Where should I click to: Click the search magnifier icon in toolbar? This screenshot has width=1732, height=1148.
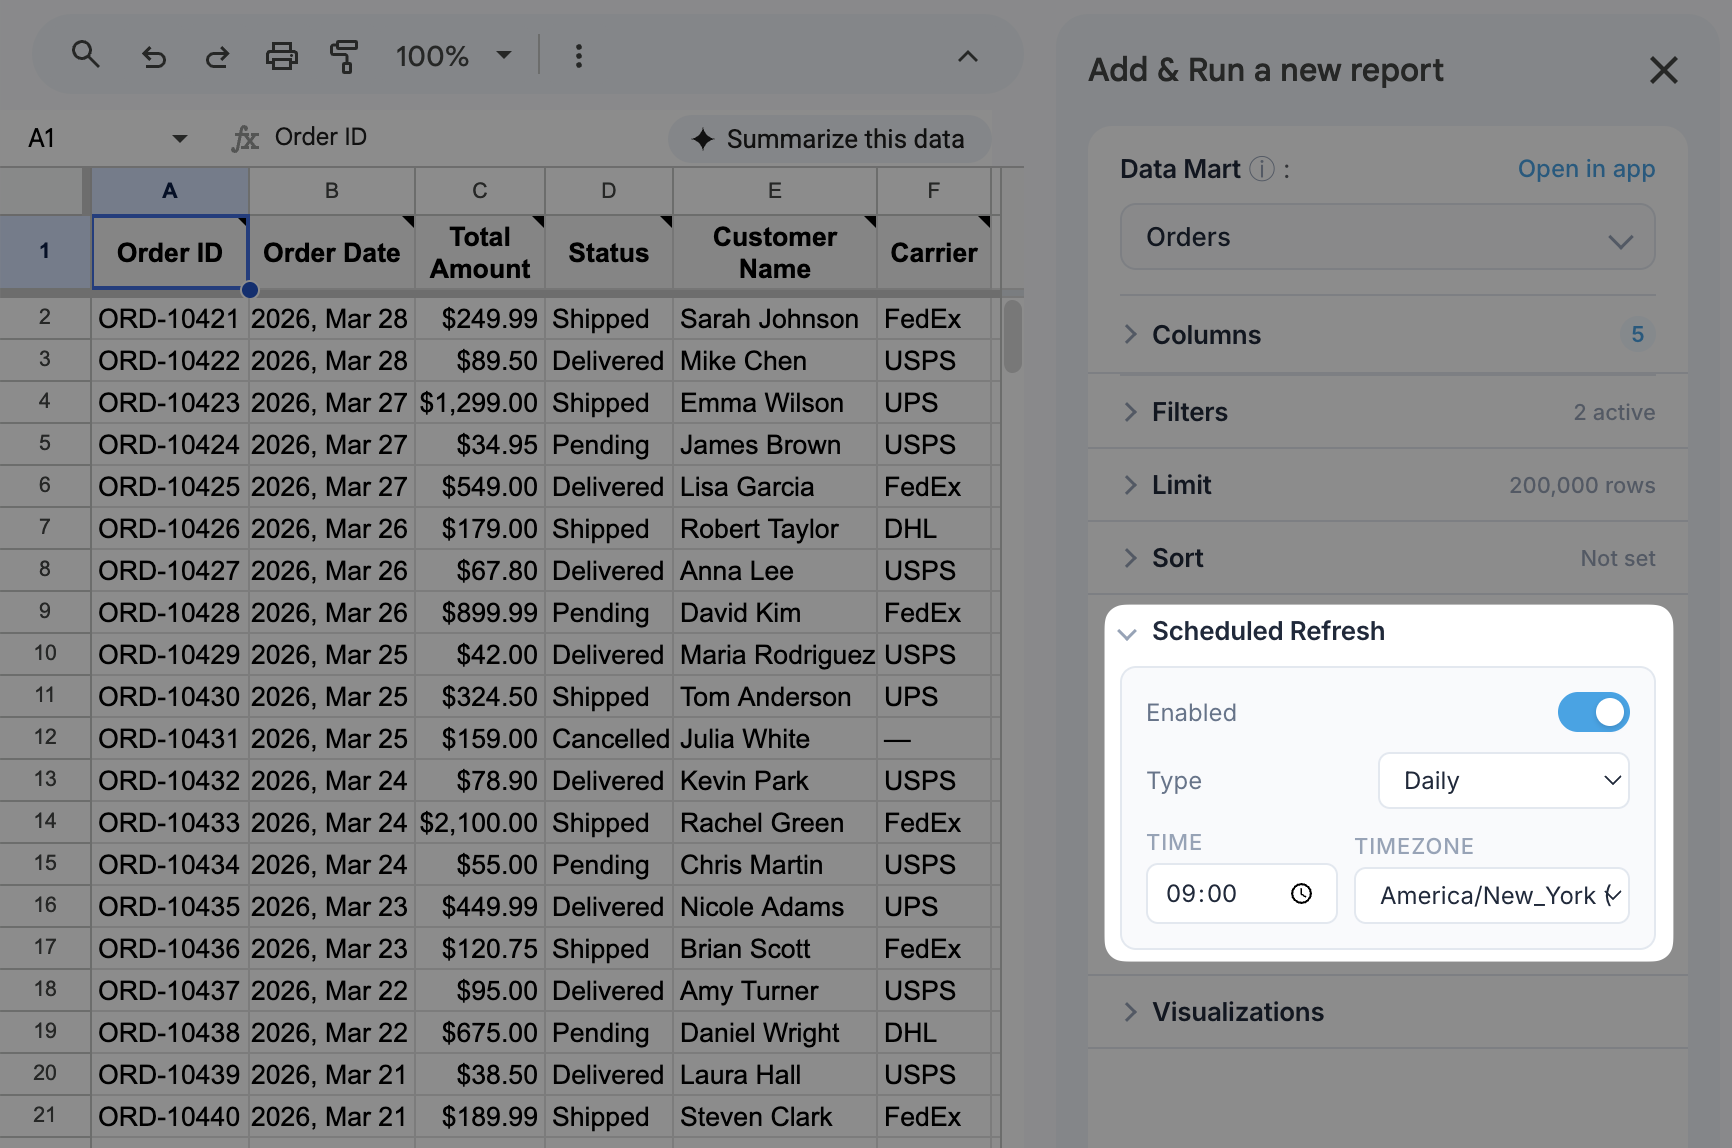point(86,55)
